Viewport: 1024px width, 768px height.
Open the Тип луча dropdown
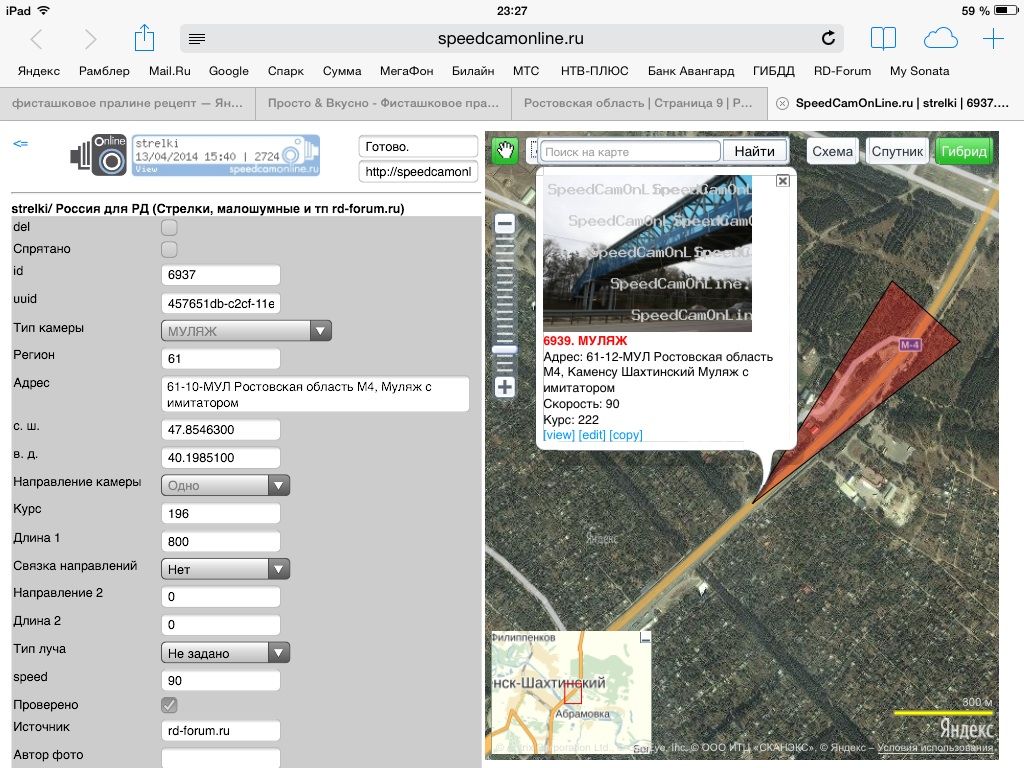(225, 653)
